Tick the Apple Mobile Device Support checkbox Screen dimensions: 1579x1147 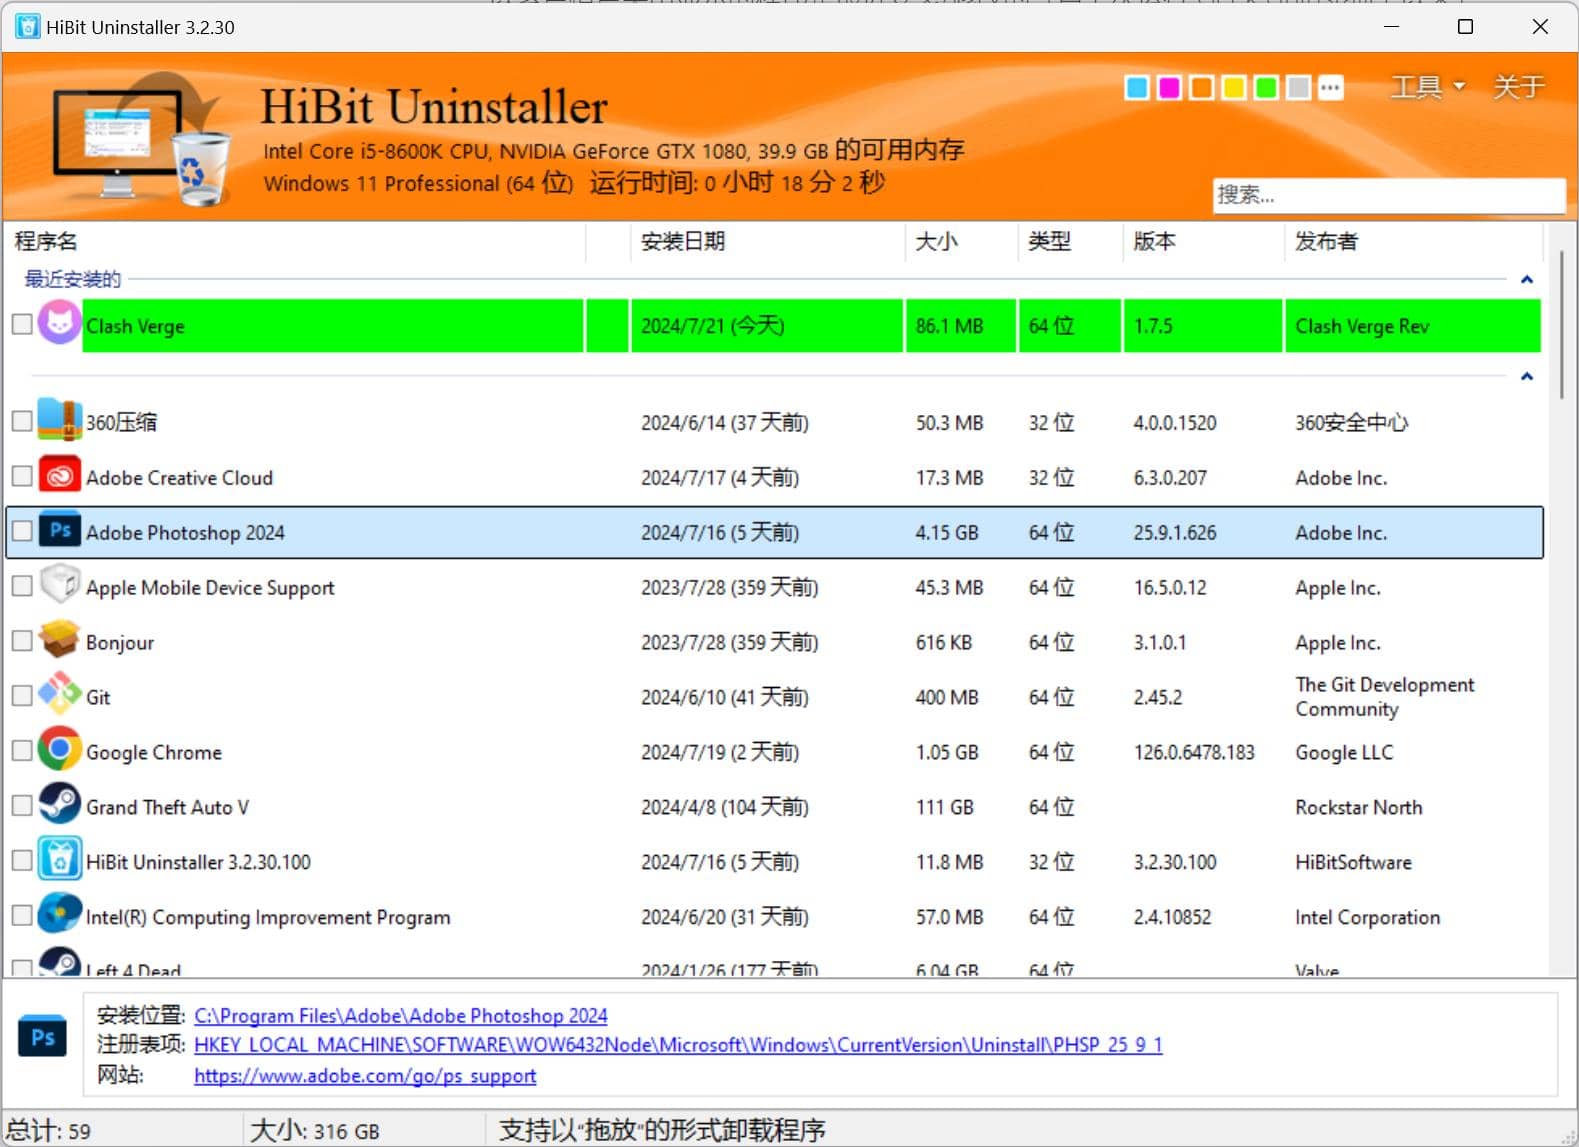click(22, 586)
